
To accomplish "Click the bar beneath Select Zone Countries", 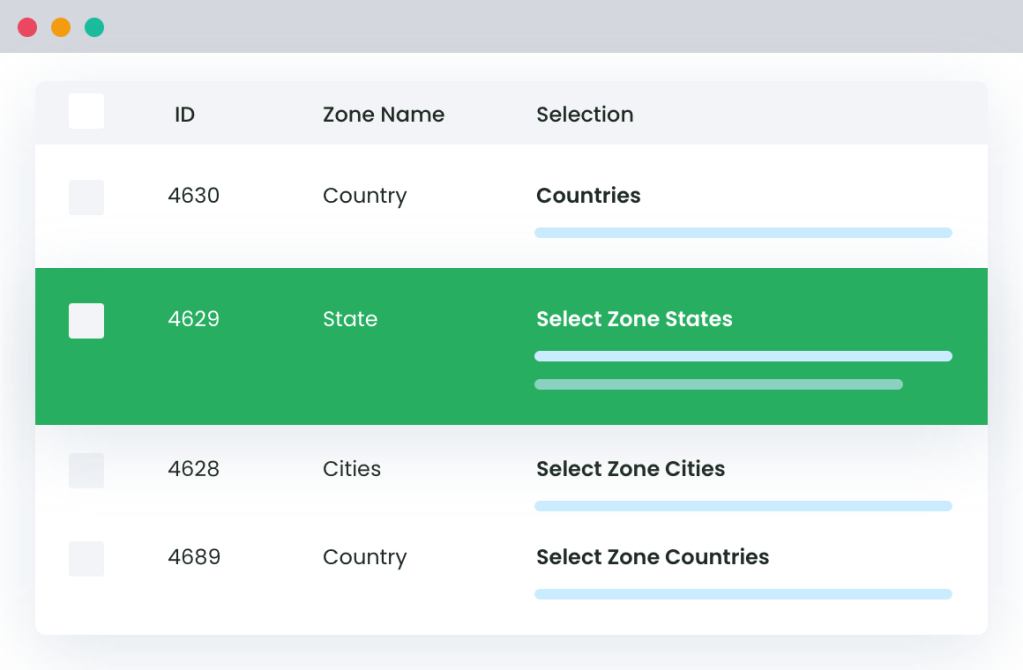I will (743, 594).
